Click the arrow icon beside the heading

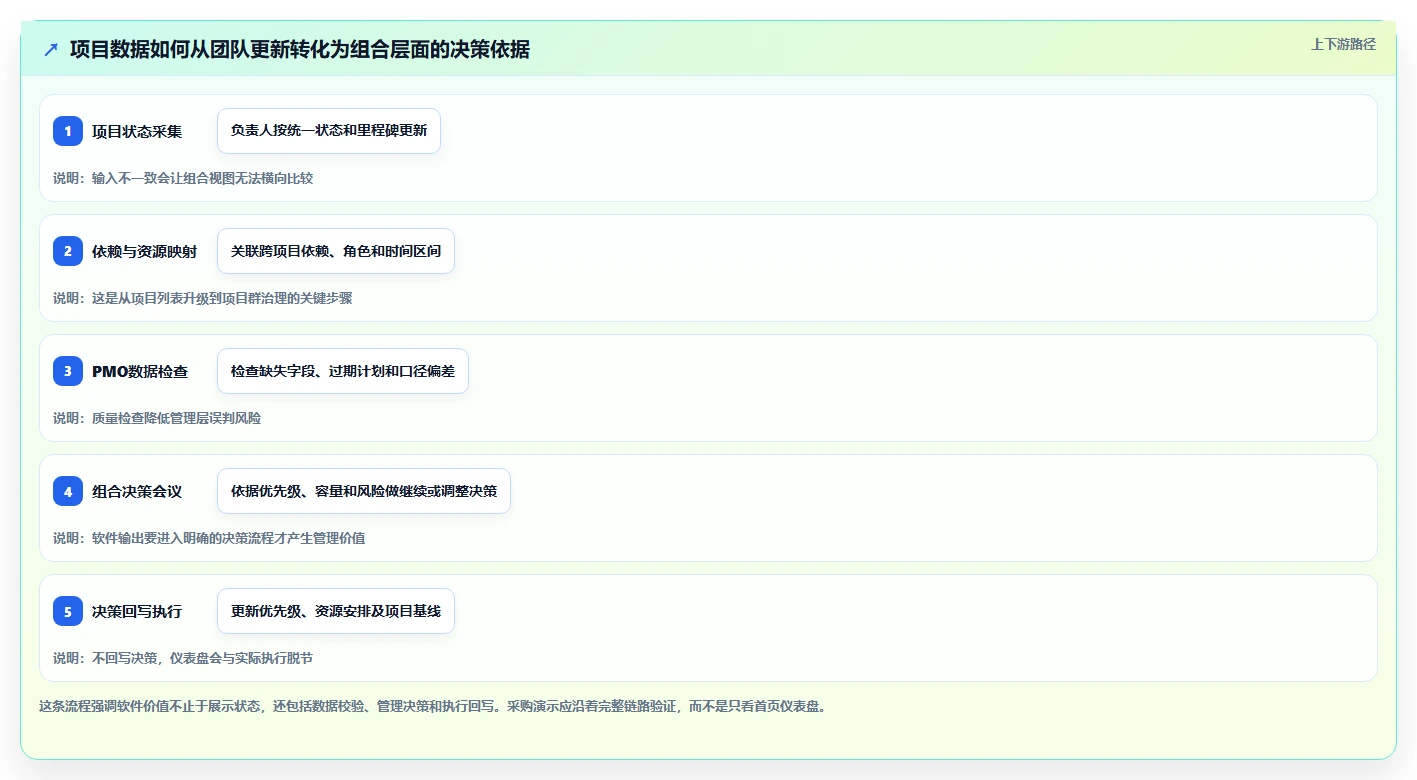click(x=51, y=50)
